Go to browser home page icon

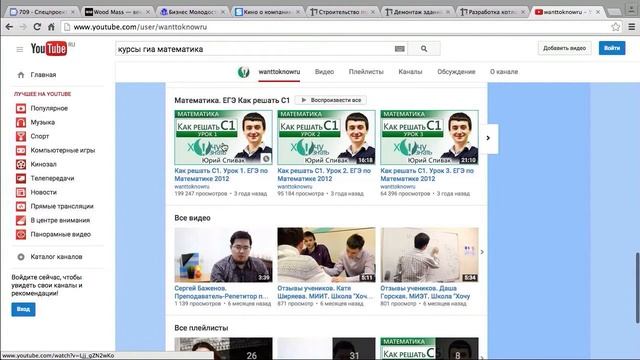51,27
